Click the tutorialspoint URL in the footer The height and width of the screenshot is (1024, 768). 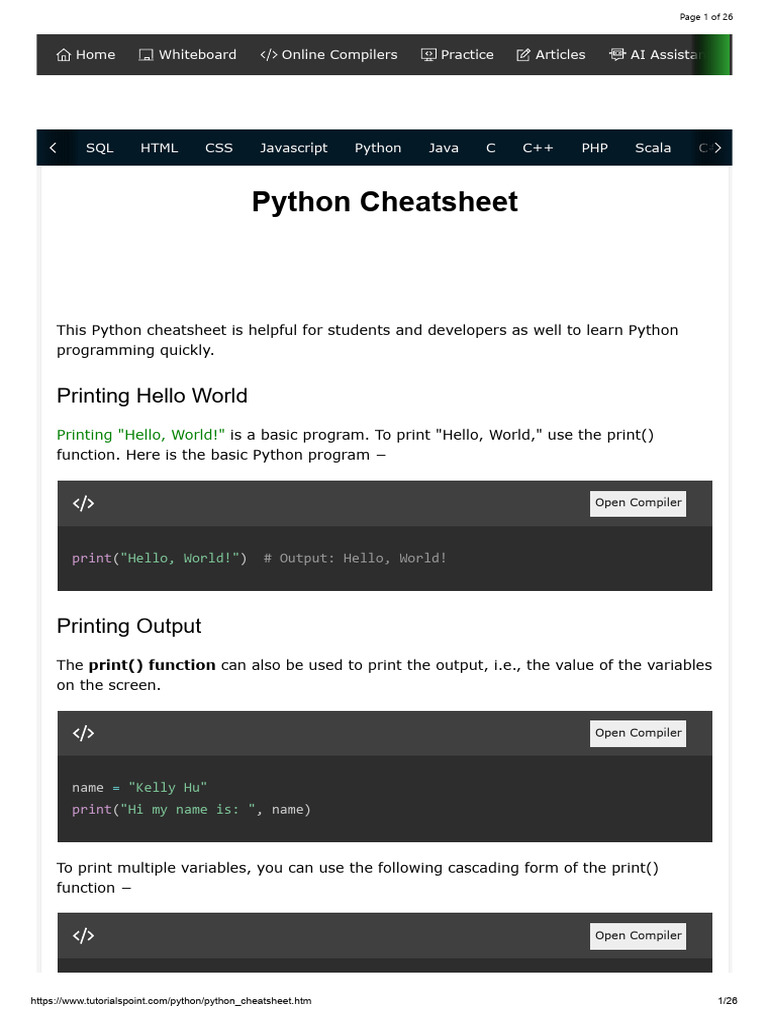171,1000
